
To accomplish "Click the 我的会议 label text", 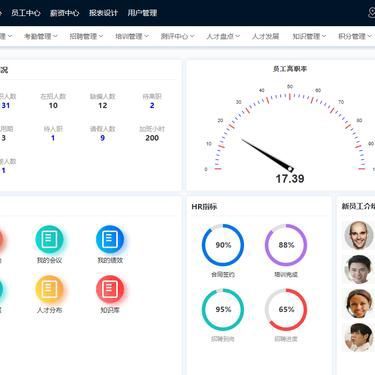I will click(x=49, y=260).
